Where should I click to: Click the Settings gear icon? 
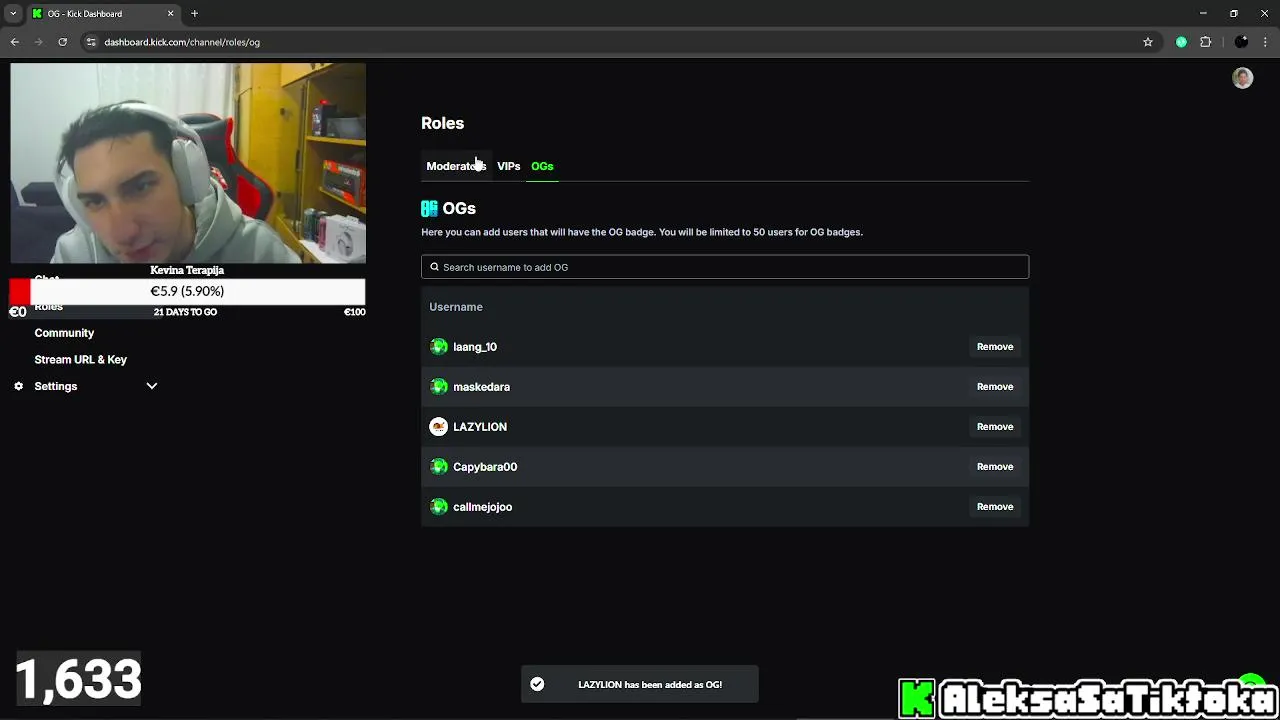pyautogui.click(x=18, y=386)
